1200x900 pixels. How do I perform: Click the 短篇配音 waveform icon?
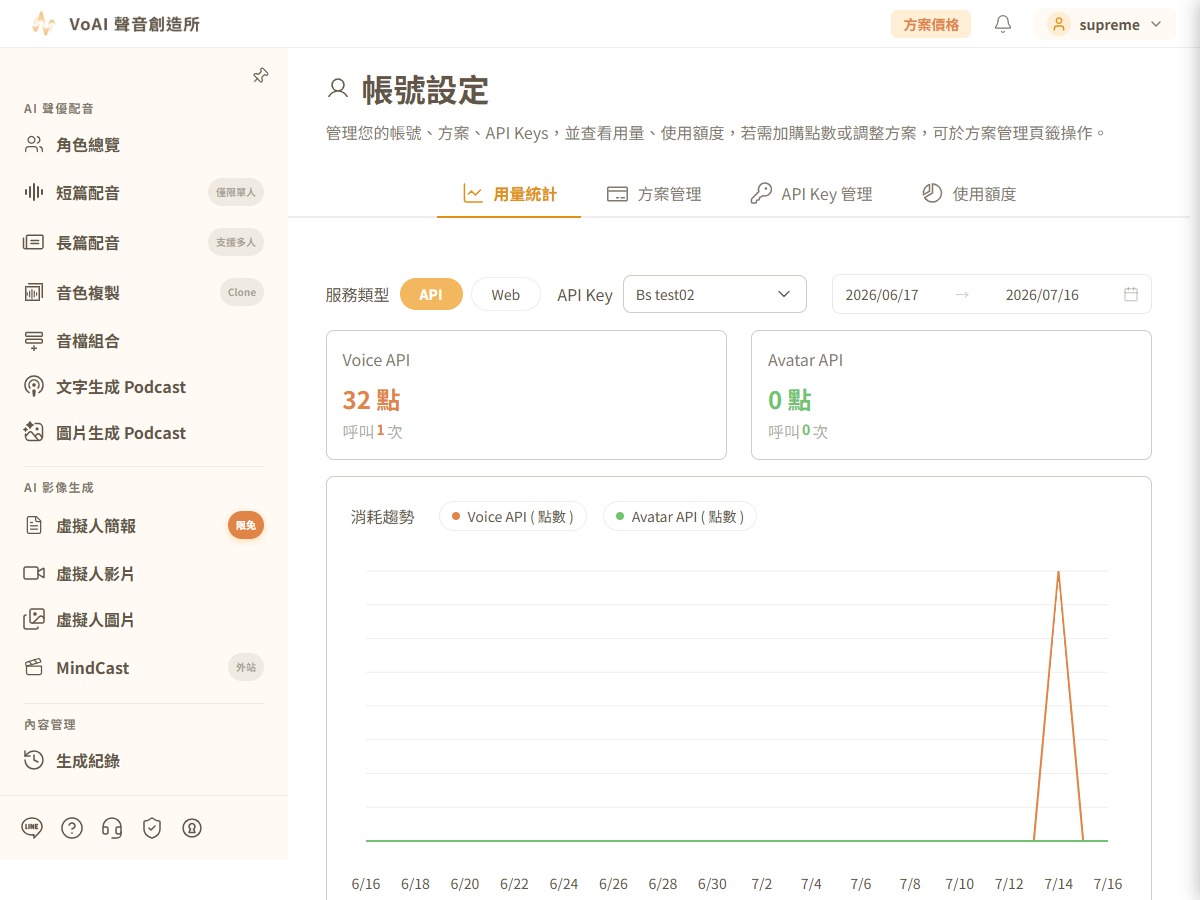(x=34, y=193)
